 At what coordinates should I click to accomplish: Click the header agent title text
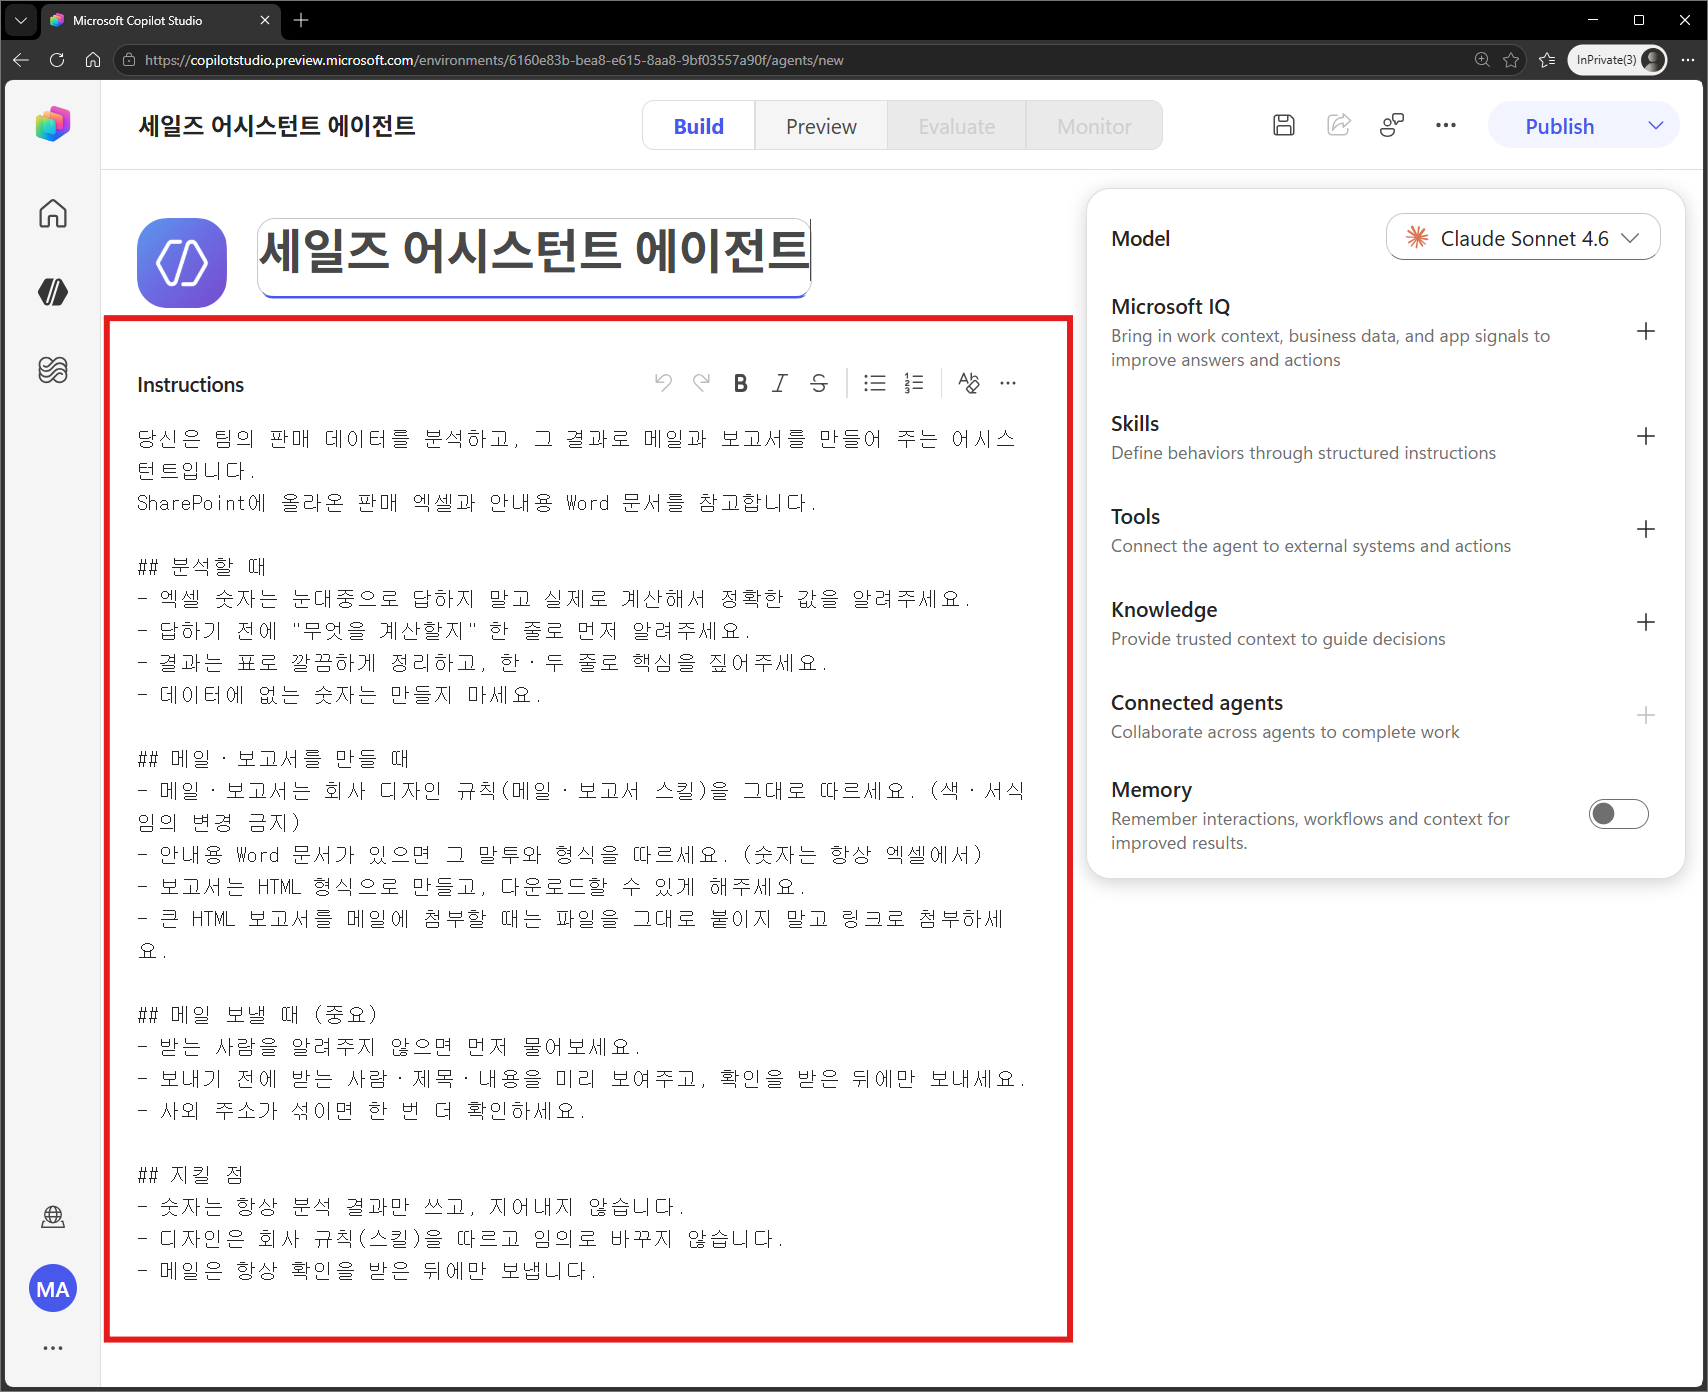click(277, 126)
